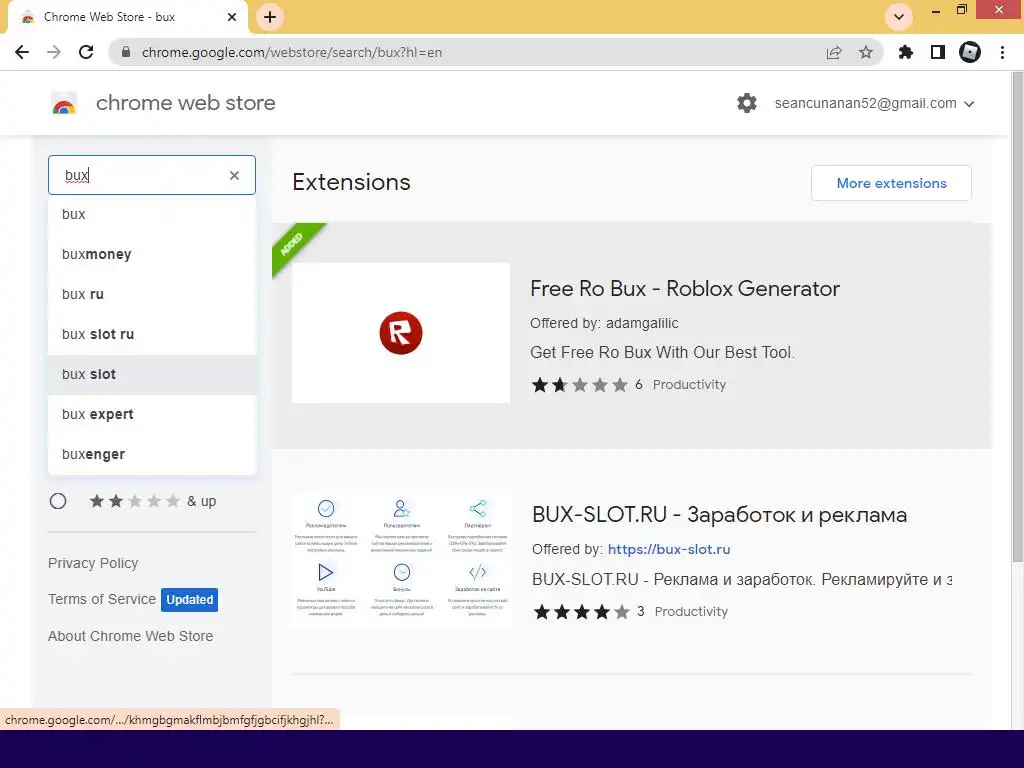Screen dimensions: 1024x768
Task: Go back to the previous page
Action: click(x=22, y=52)
